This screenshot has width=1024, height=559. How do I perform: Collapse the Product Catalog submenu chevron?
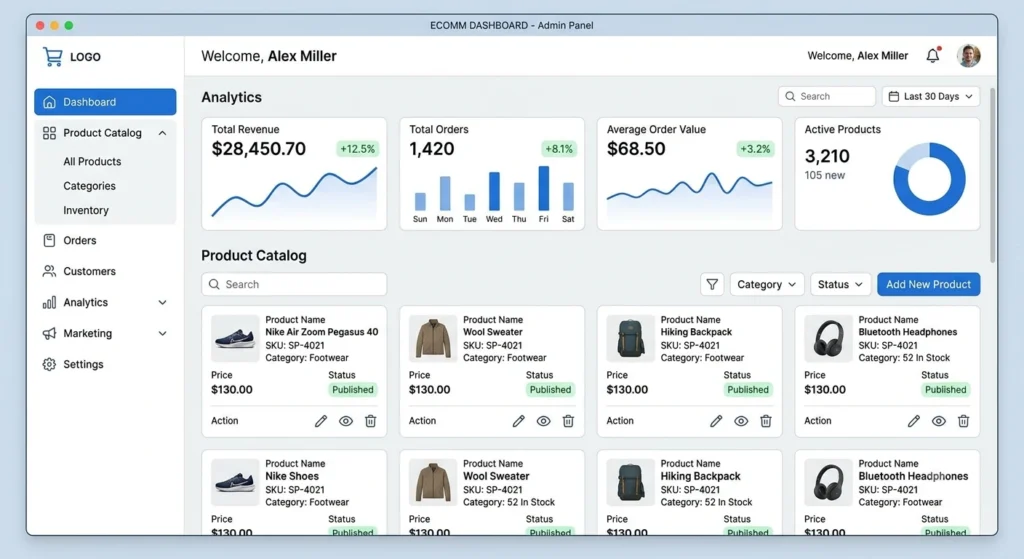(x=163, y=133)
